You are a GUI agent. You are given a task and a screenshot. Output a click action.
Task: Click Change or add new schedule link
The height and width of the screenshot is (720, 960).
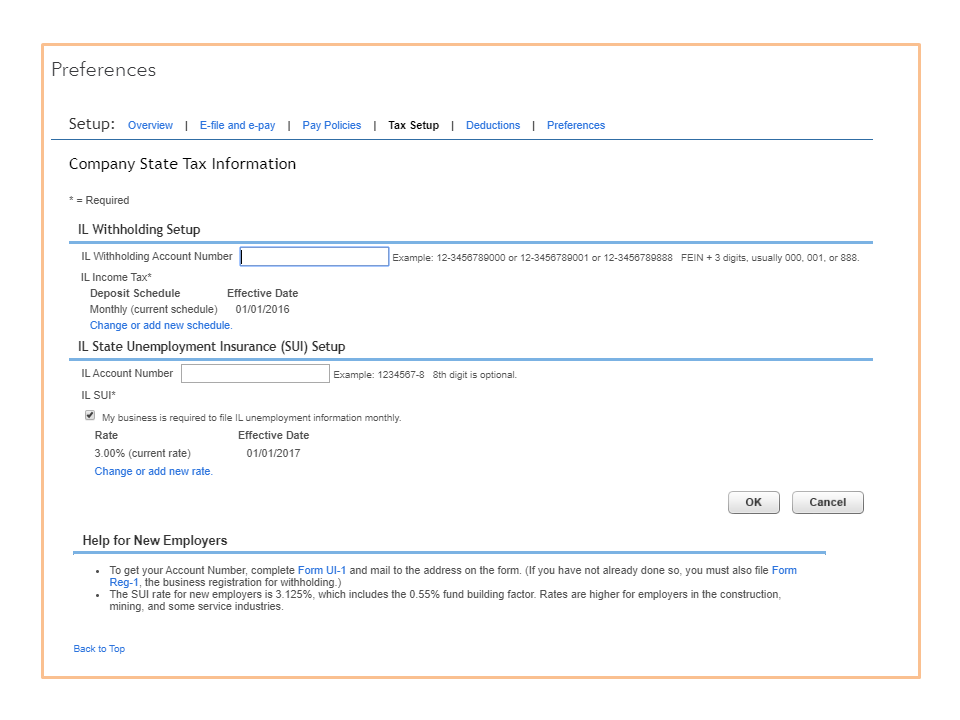(x=161, y=326)
